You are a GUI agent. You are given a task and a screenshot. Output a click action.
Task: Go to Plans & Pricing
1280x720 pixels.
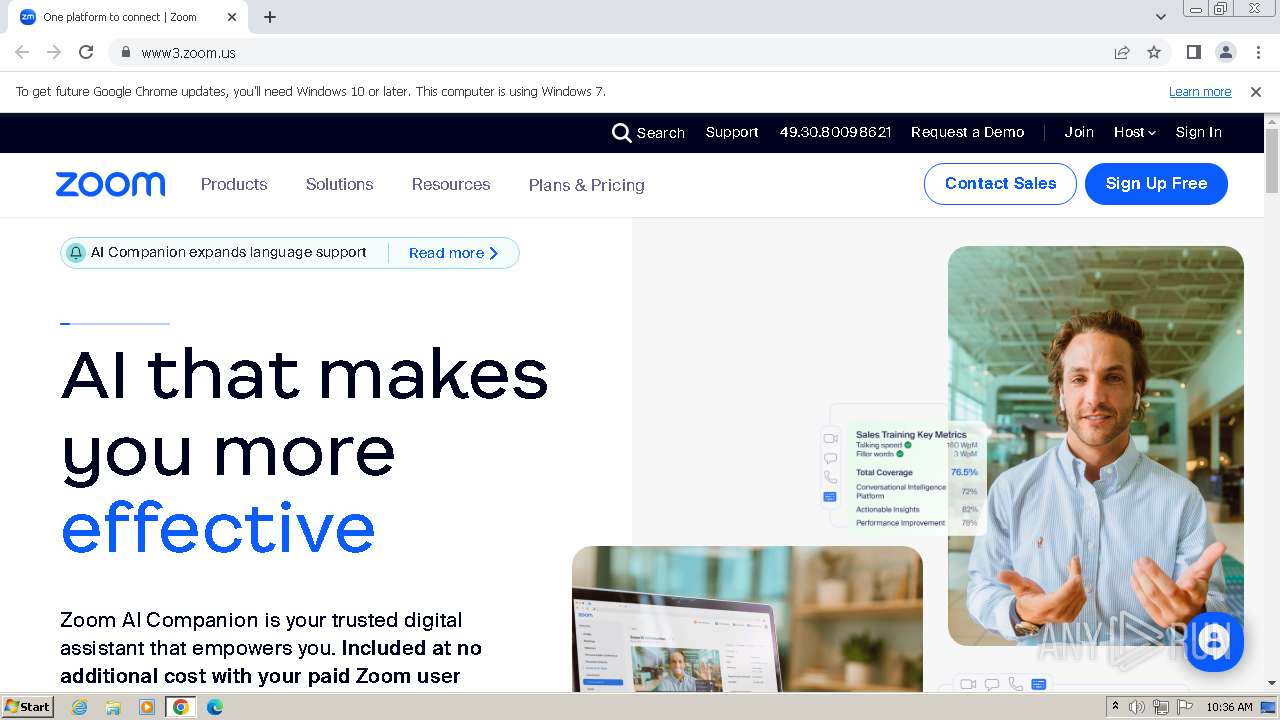click(x=586, y=185)
